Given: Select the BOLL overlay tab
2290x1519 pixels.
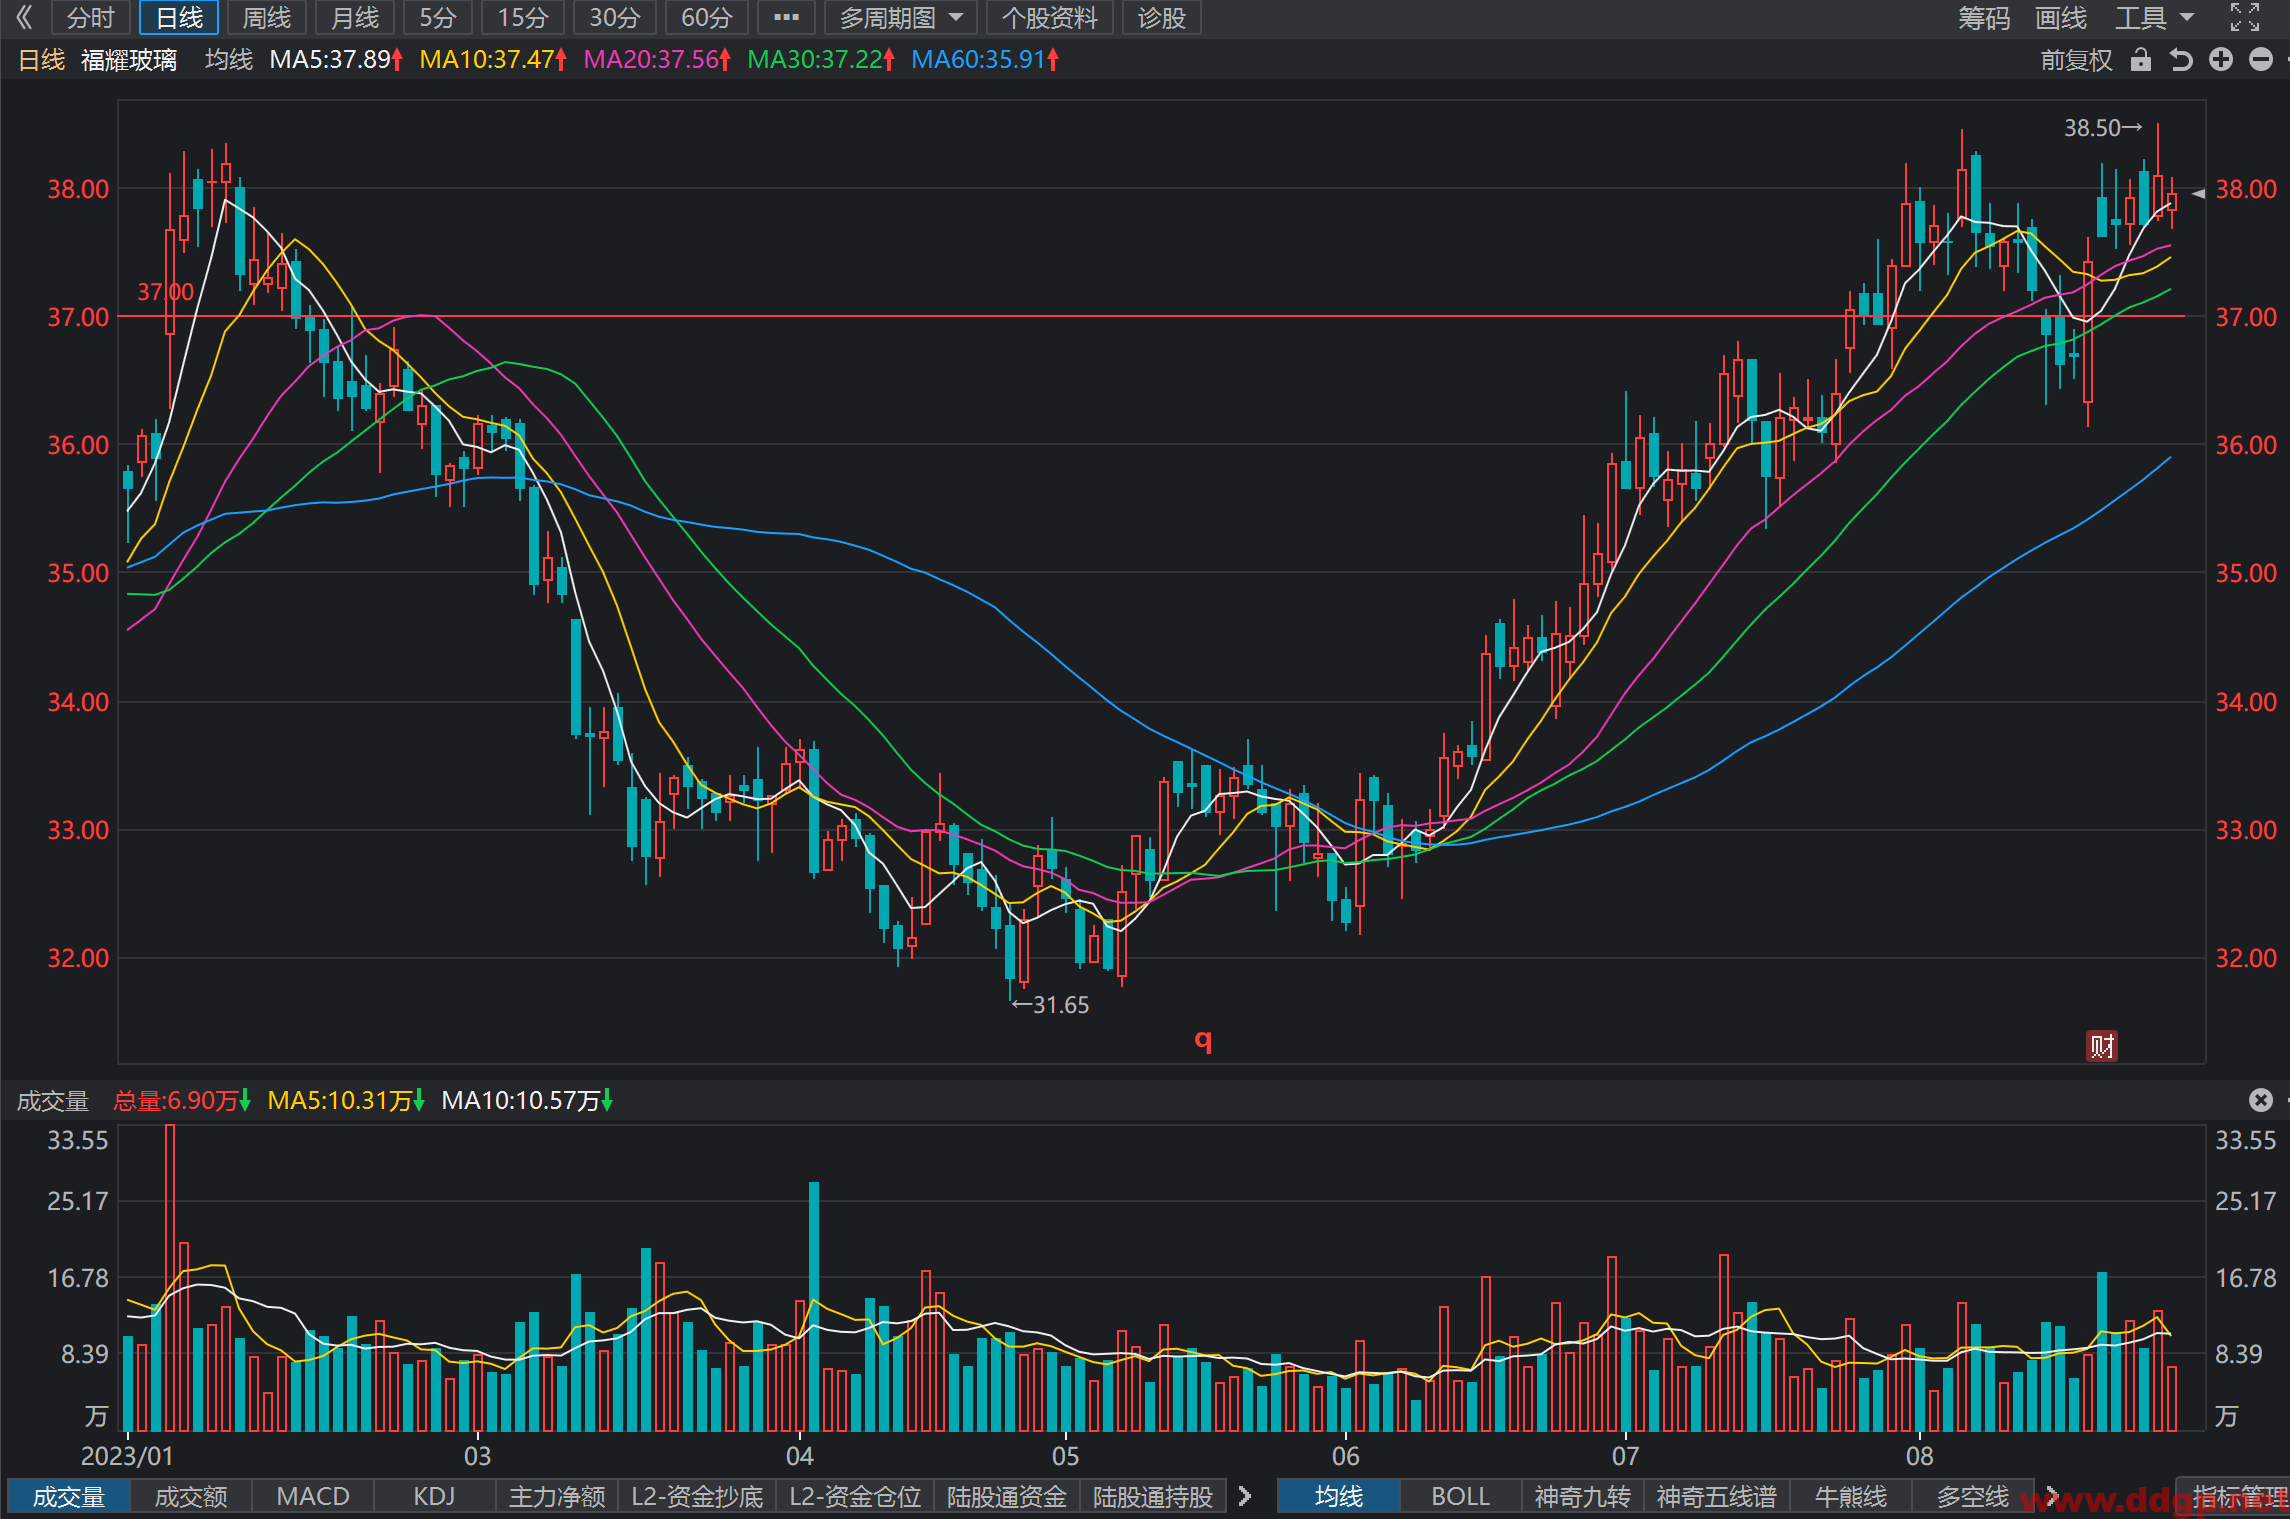Looking at the screenshot, I should (1461, 1496).
